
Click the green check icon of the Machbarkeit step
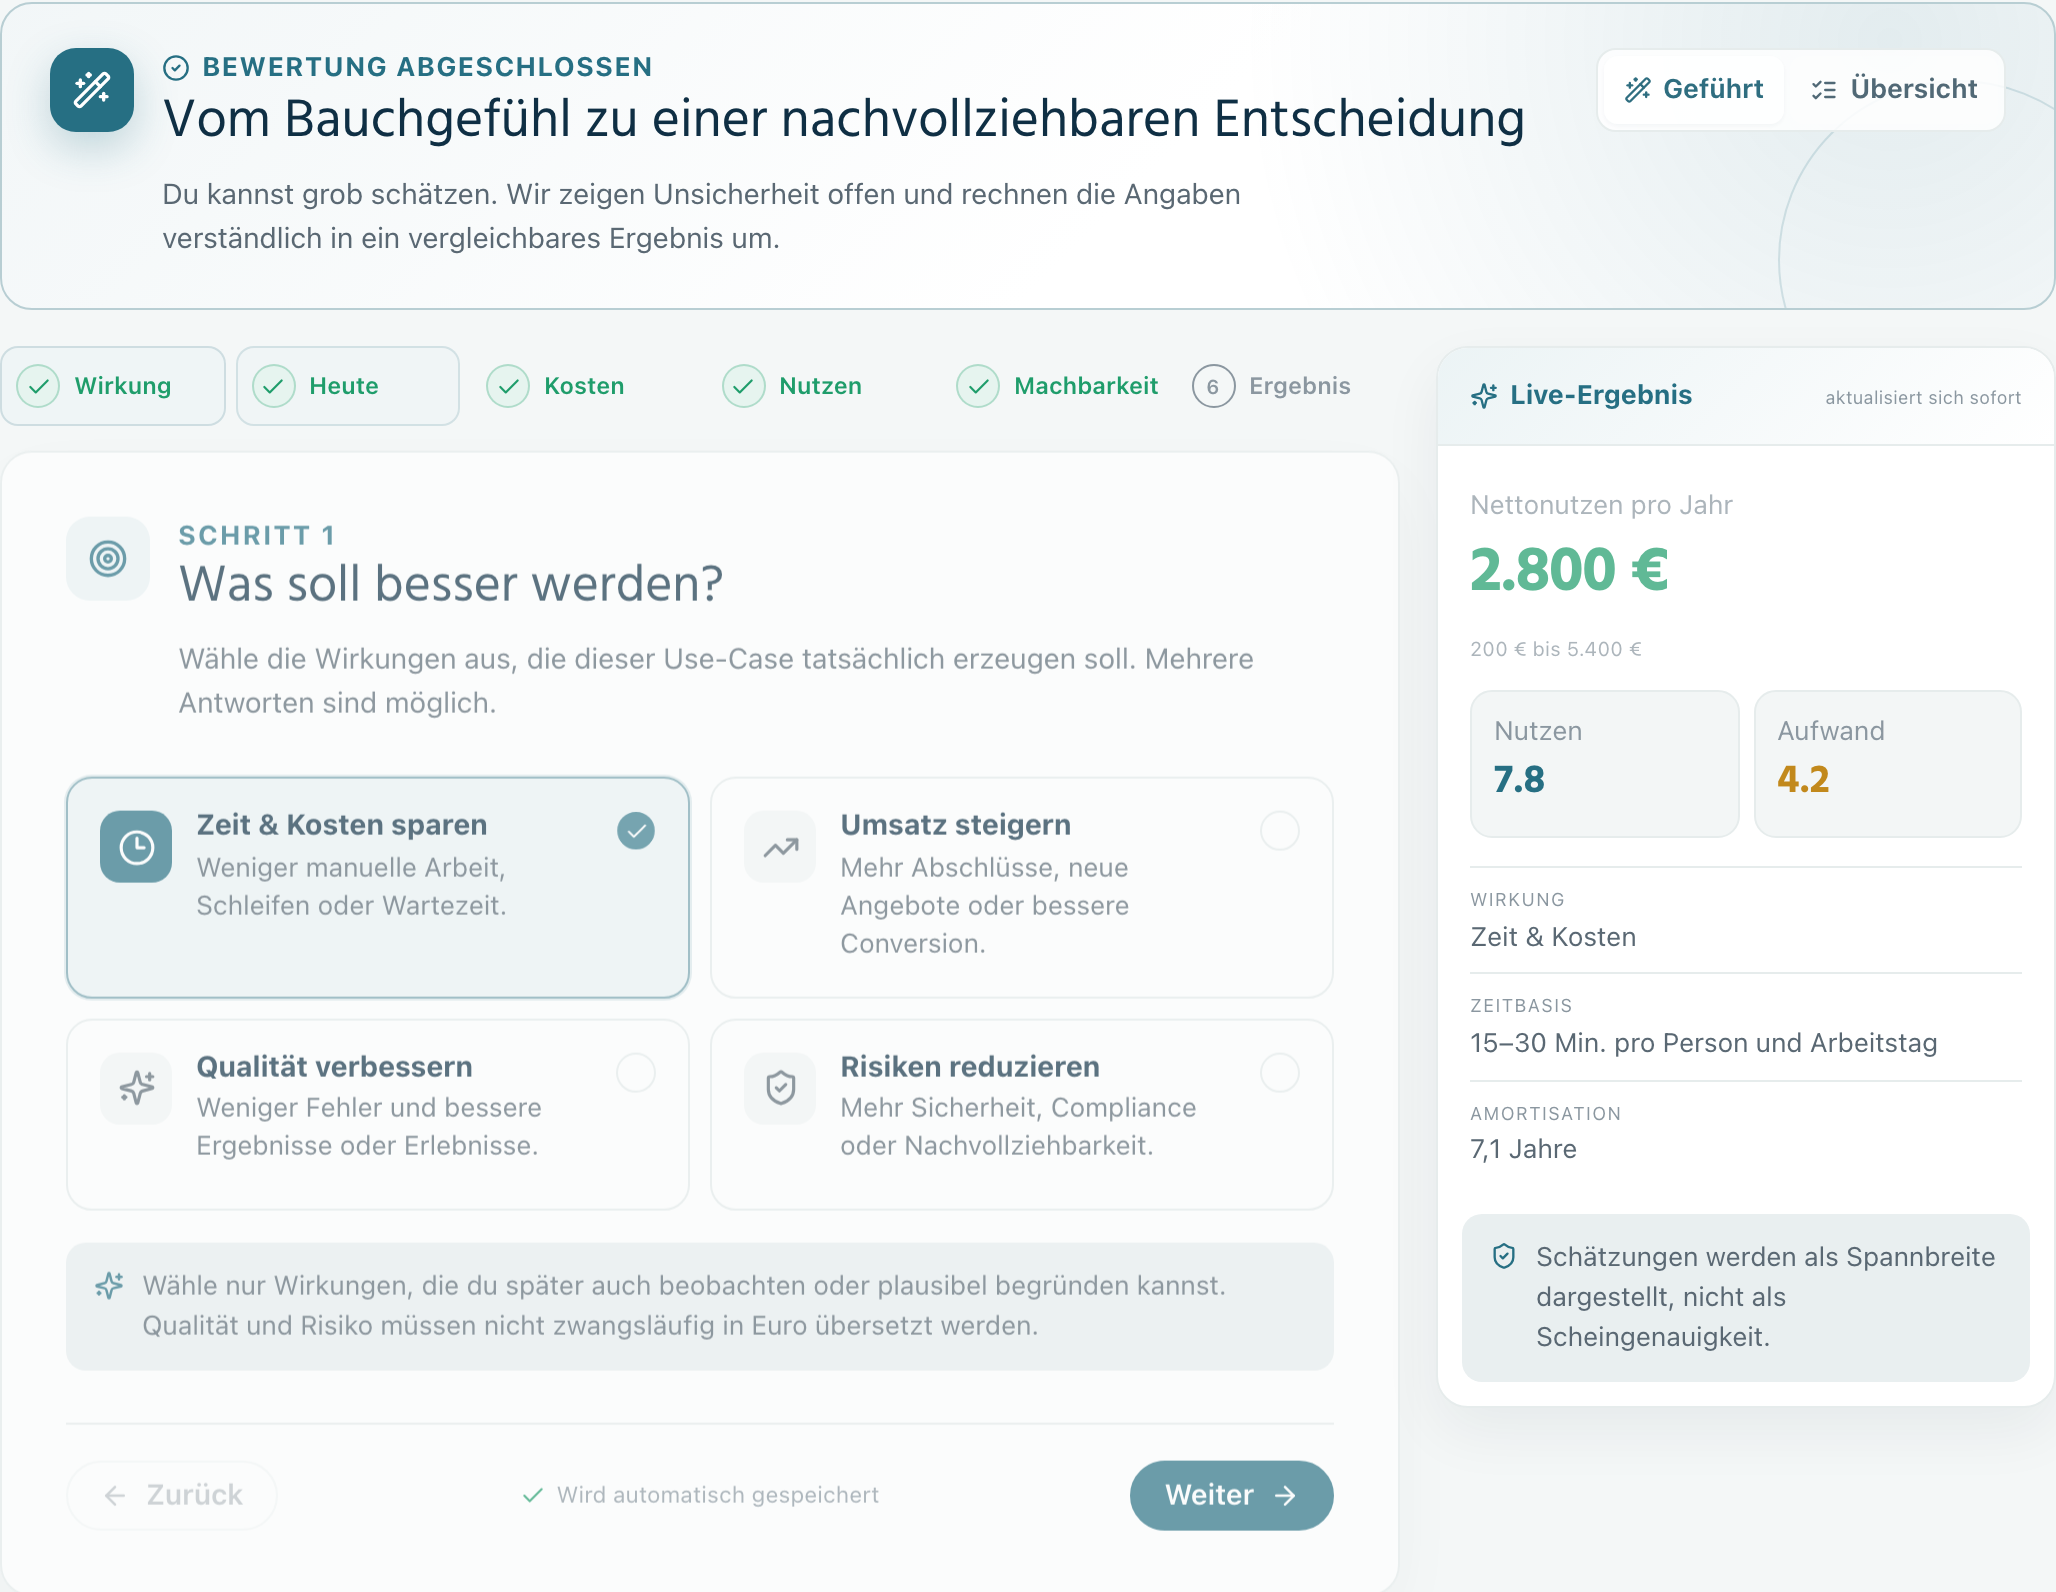pos(978,386)
